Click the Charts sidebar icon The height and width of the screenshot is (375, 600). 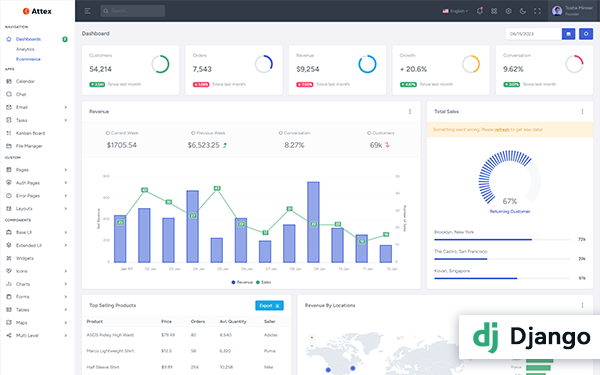[x=9, y=284]
